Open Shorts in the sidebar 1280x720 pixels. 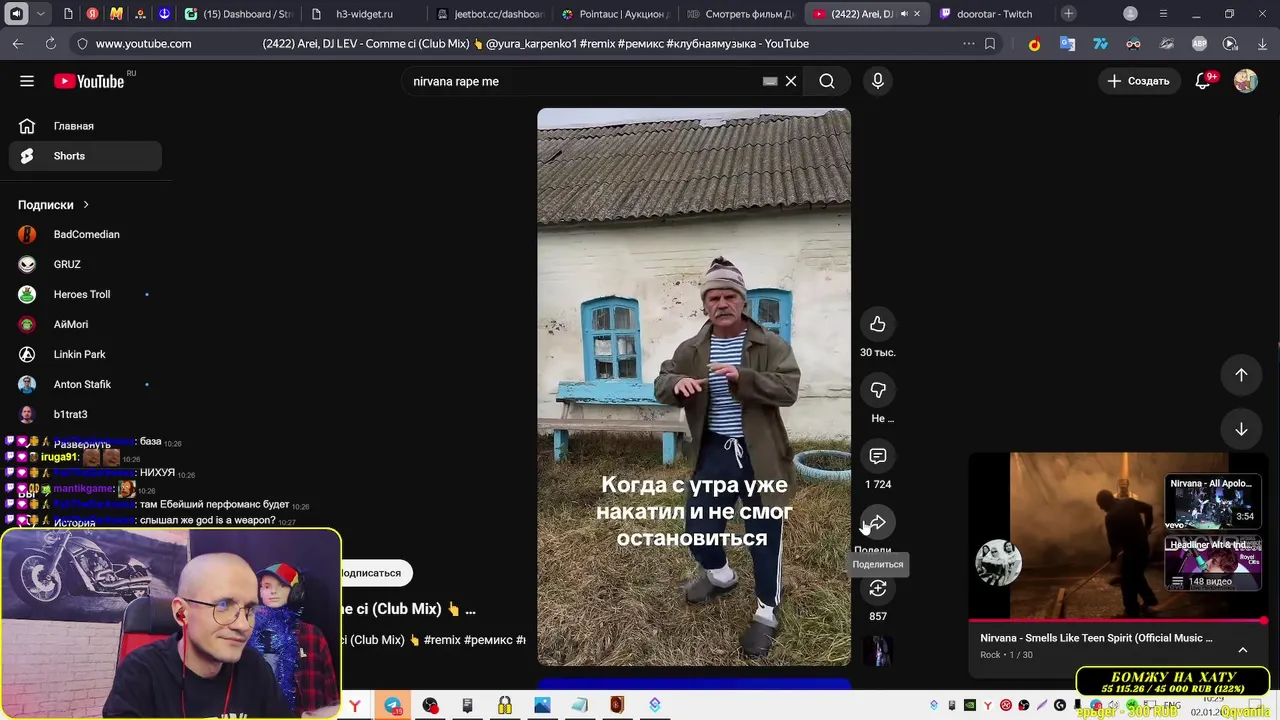coord(86,156)
